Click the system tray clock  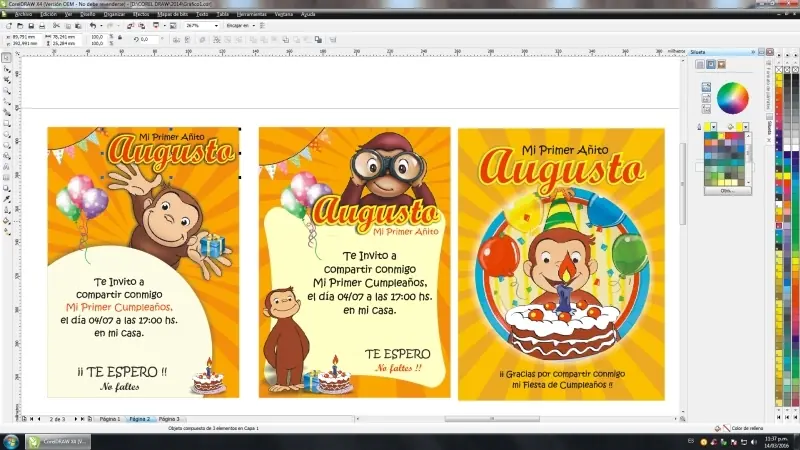point(777,442)
